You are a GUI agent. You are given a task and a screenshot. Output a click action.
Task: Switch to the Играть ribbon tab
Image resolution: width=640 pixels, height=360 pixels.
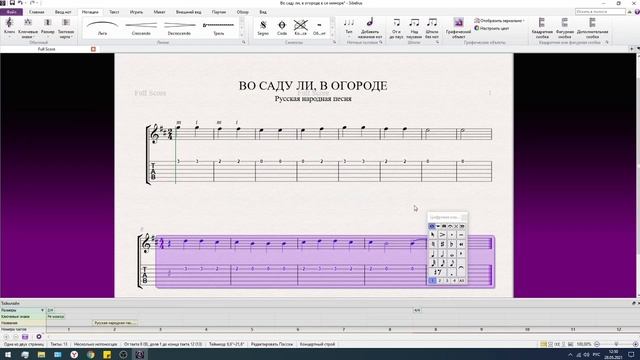click(136, 12)
